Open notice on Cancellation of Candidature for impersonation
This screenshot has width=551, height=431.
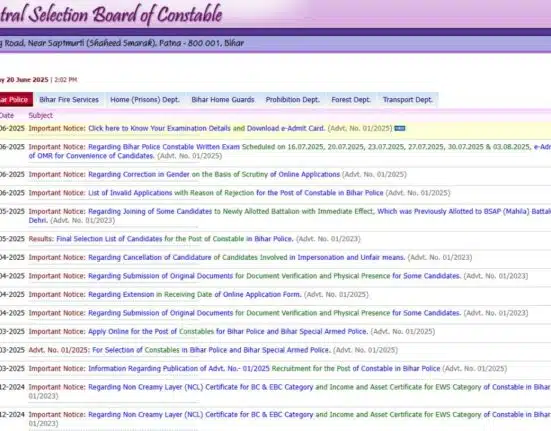247,257
